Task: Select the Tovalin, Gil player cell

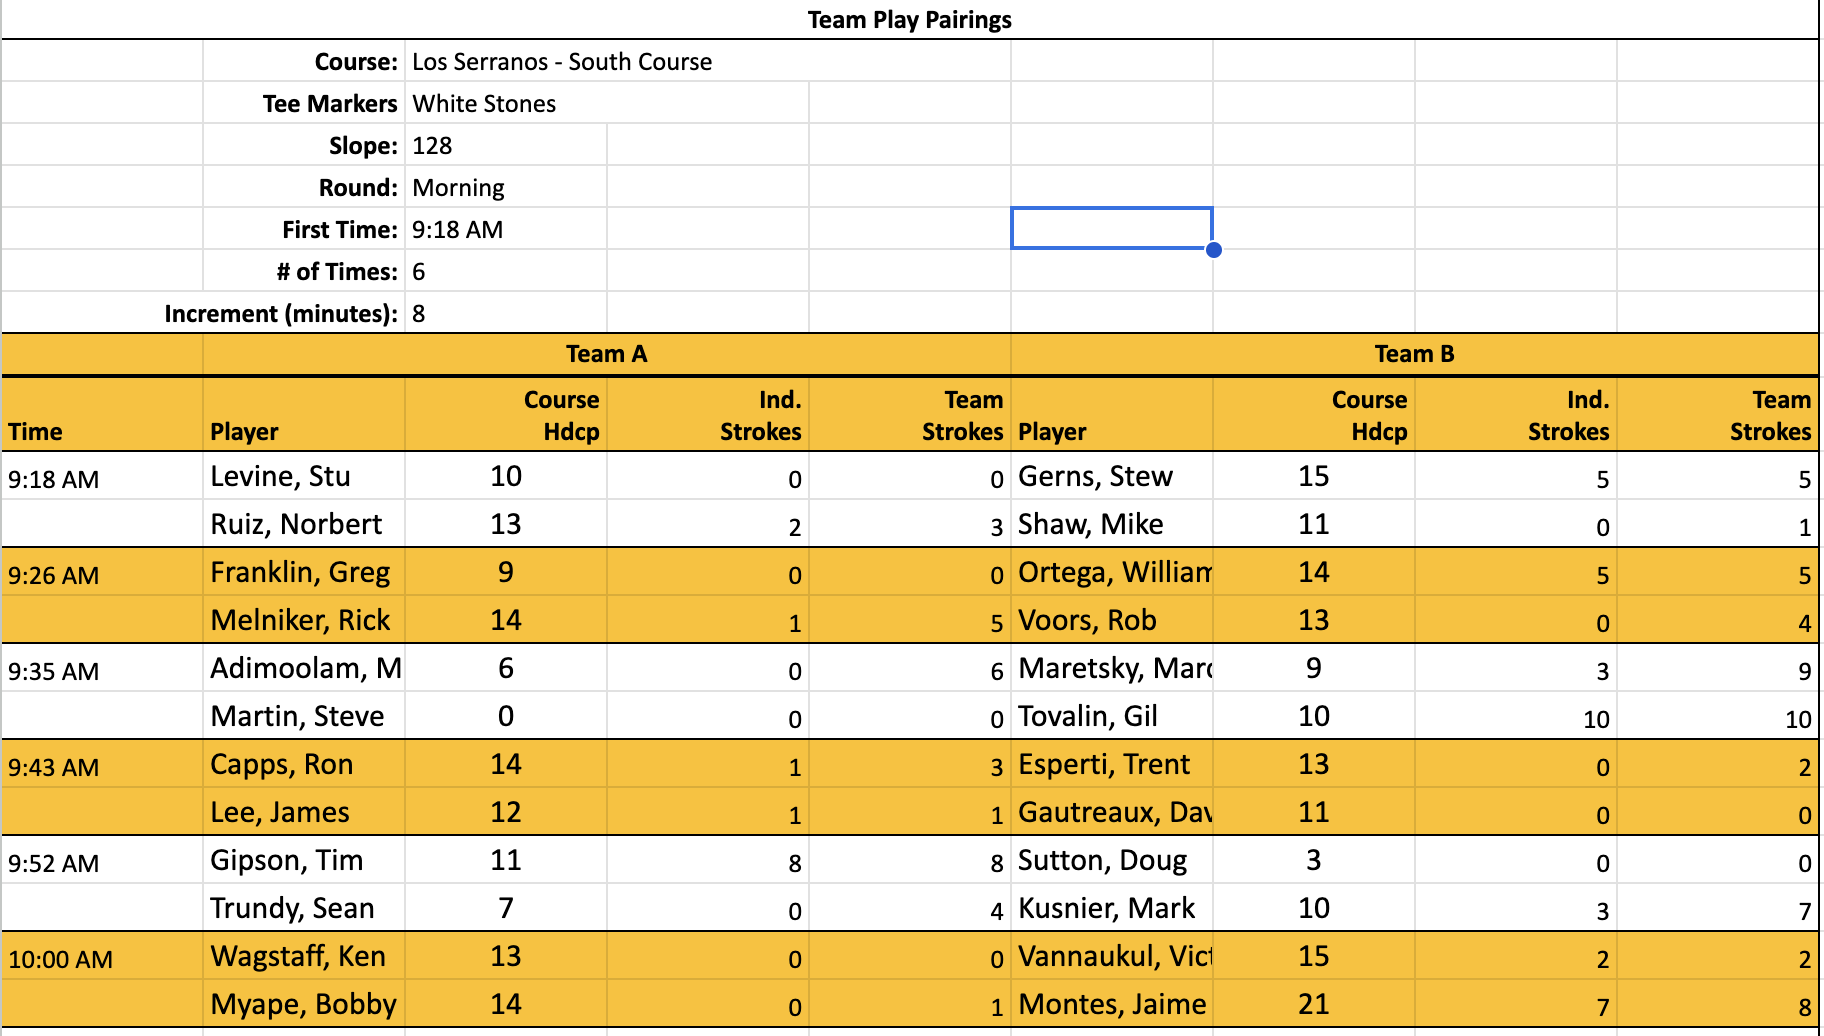Action: coord(1088,716)
